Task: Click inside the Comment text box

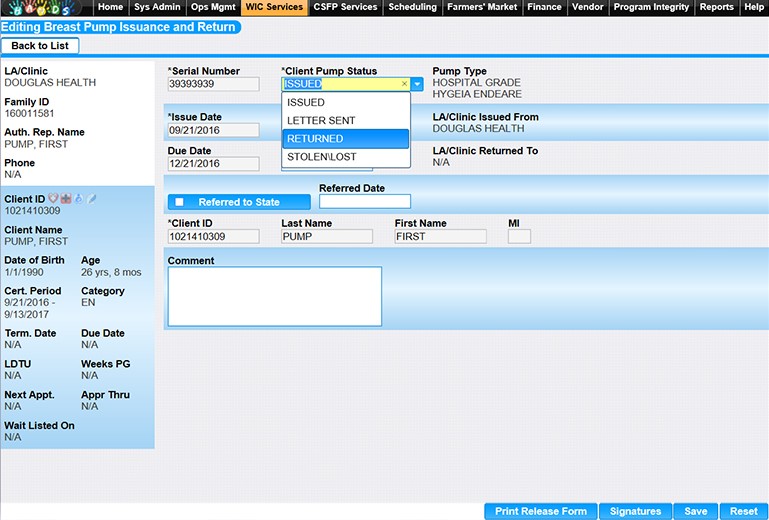Action: click(274, 296)
